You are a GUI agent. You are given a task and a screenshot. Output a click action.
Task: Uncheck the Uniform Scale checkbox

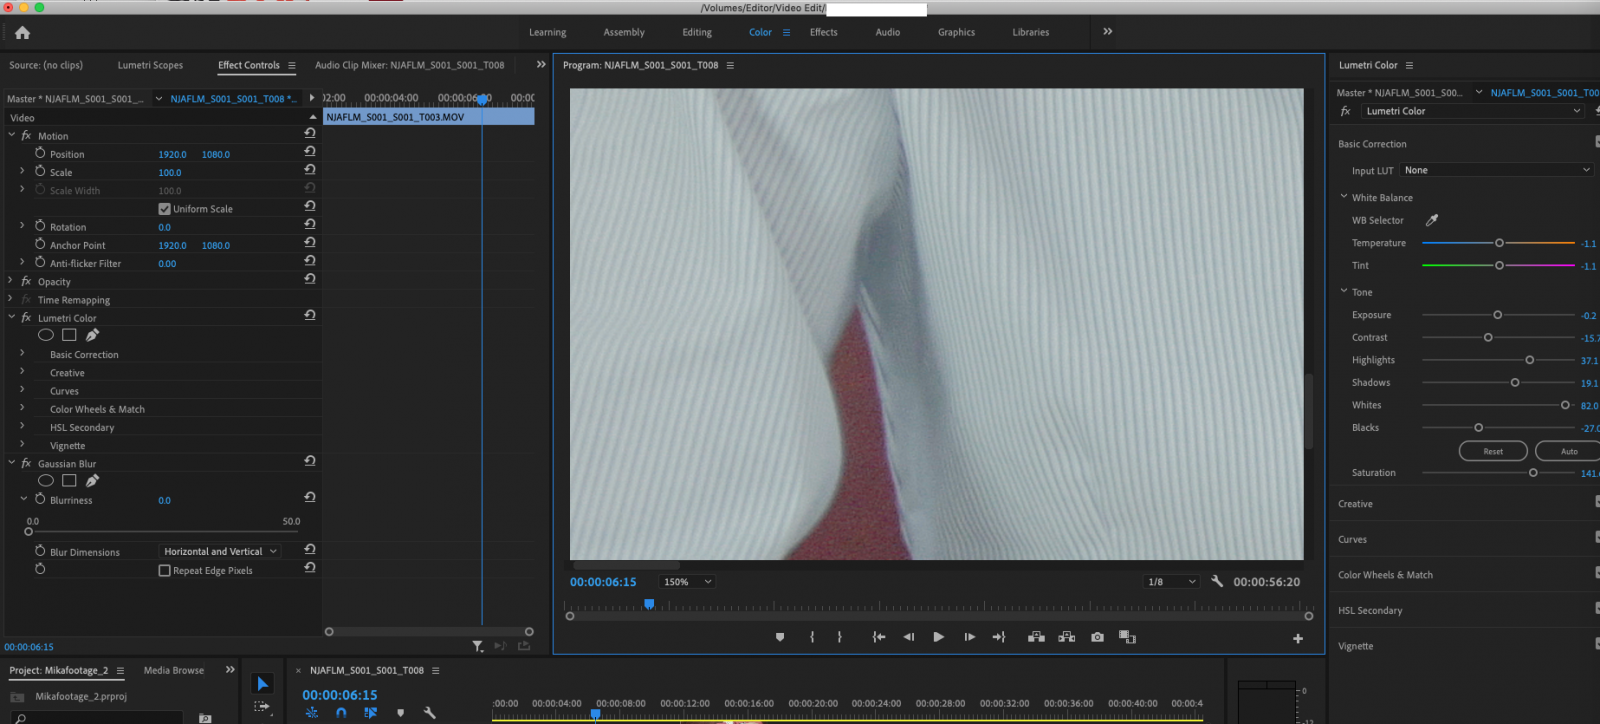tap(164, 209)
